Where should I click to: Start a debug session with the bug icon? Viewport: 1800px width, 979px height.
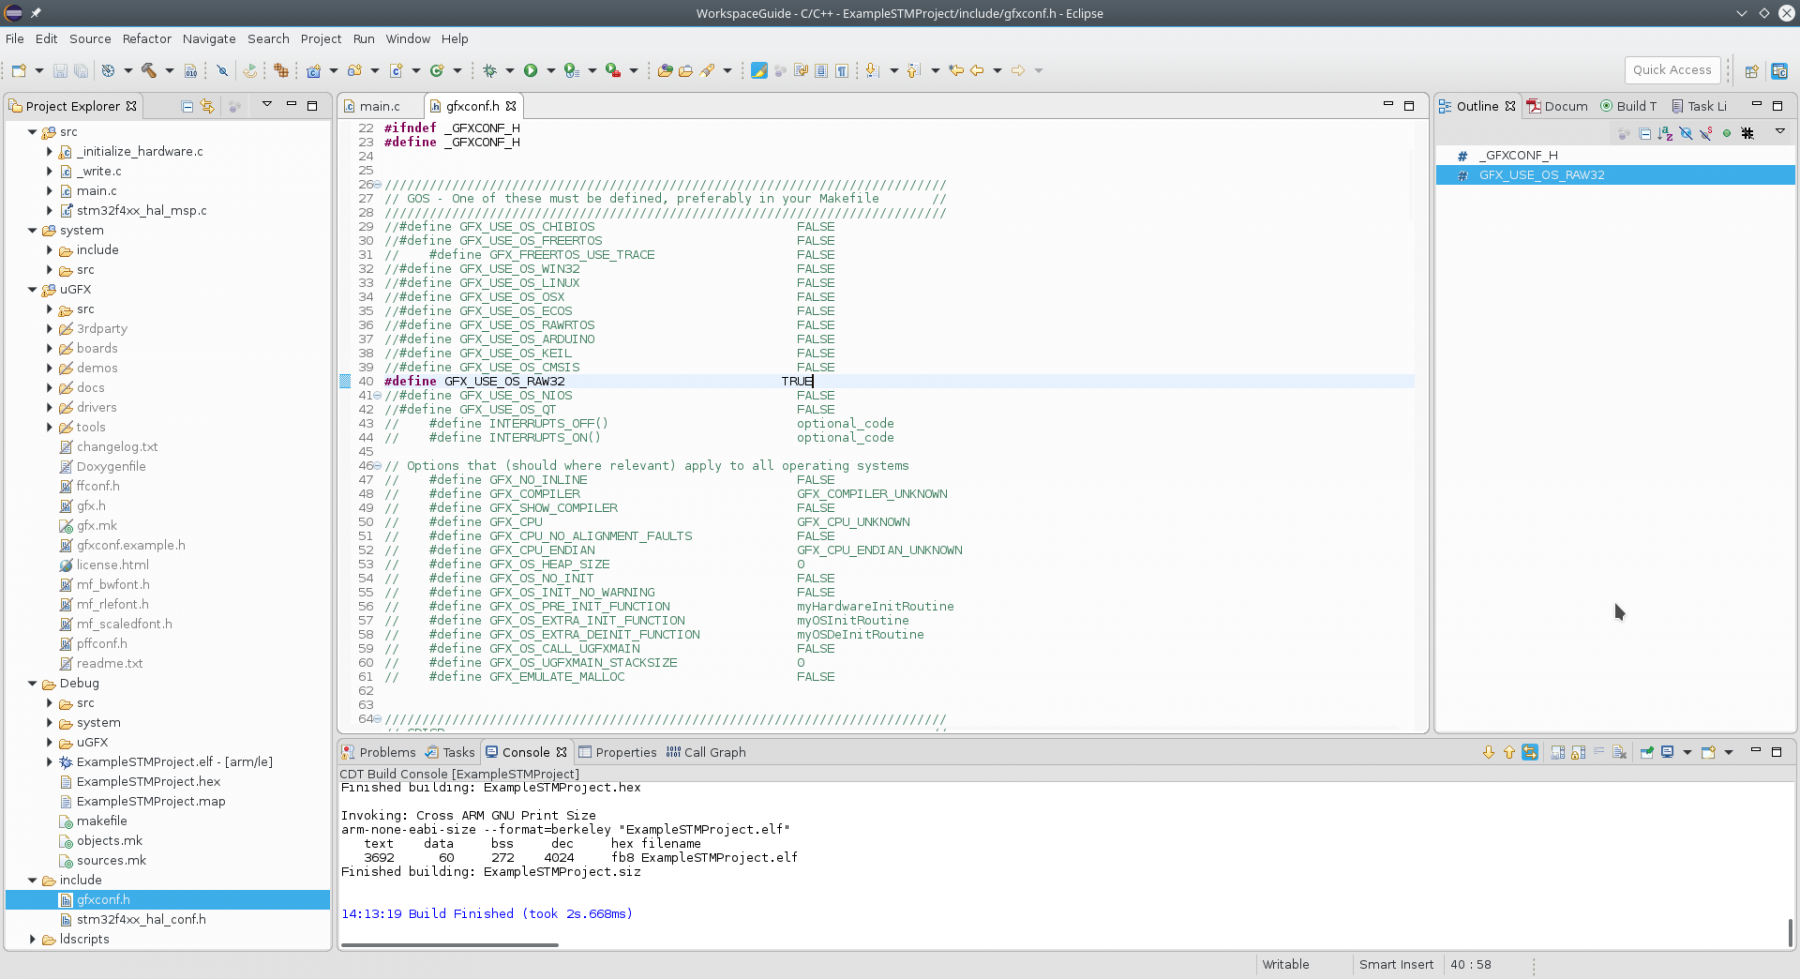pos(489,70)
